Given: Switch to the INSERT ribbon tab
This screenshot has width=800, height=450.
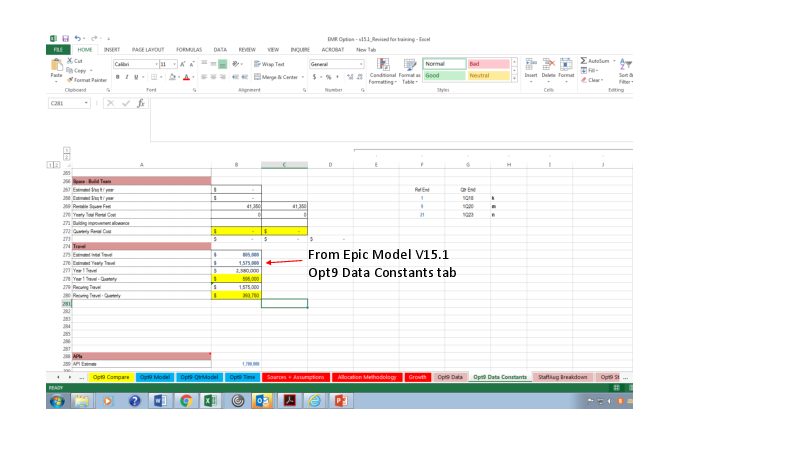Looking at the screenshot, I should pyautogui.click(x=112, y=49).
